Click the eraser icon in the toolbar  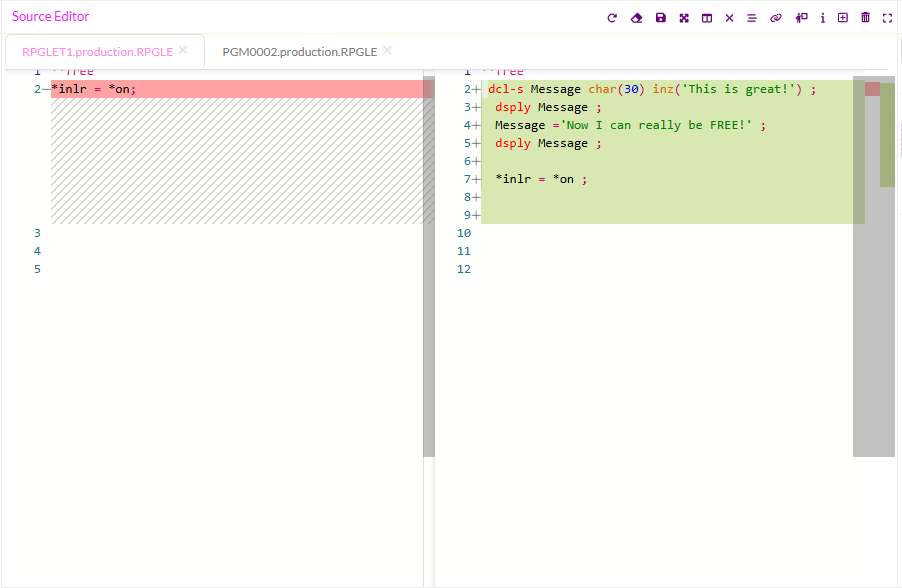(x=636, y=18)
